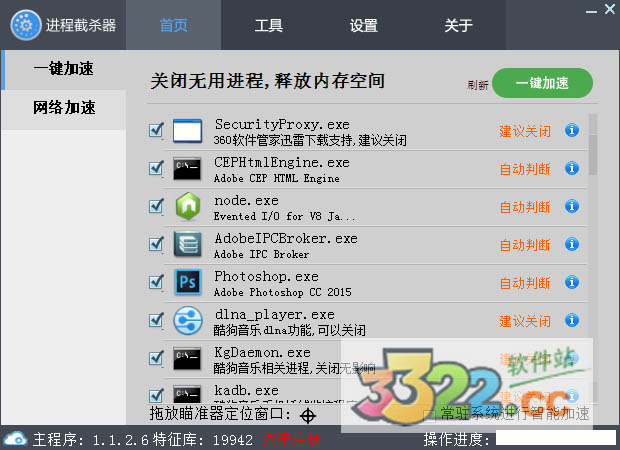This screenshot has width=620, height=450.
Task: Select the AdobeIPCBroker.exe process name
Action: (286, 238)
